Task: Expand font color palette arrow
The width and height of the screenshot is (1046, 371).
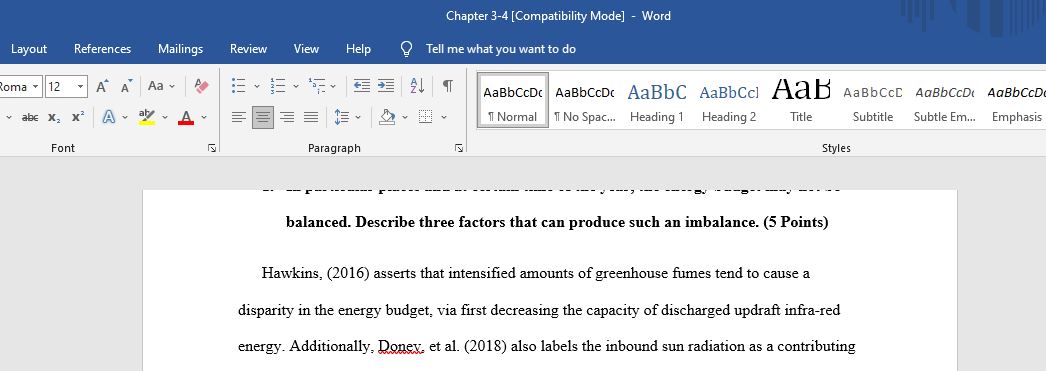Action: point(203,117)
